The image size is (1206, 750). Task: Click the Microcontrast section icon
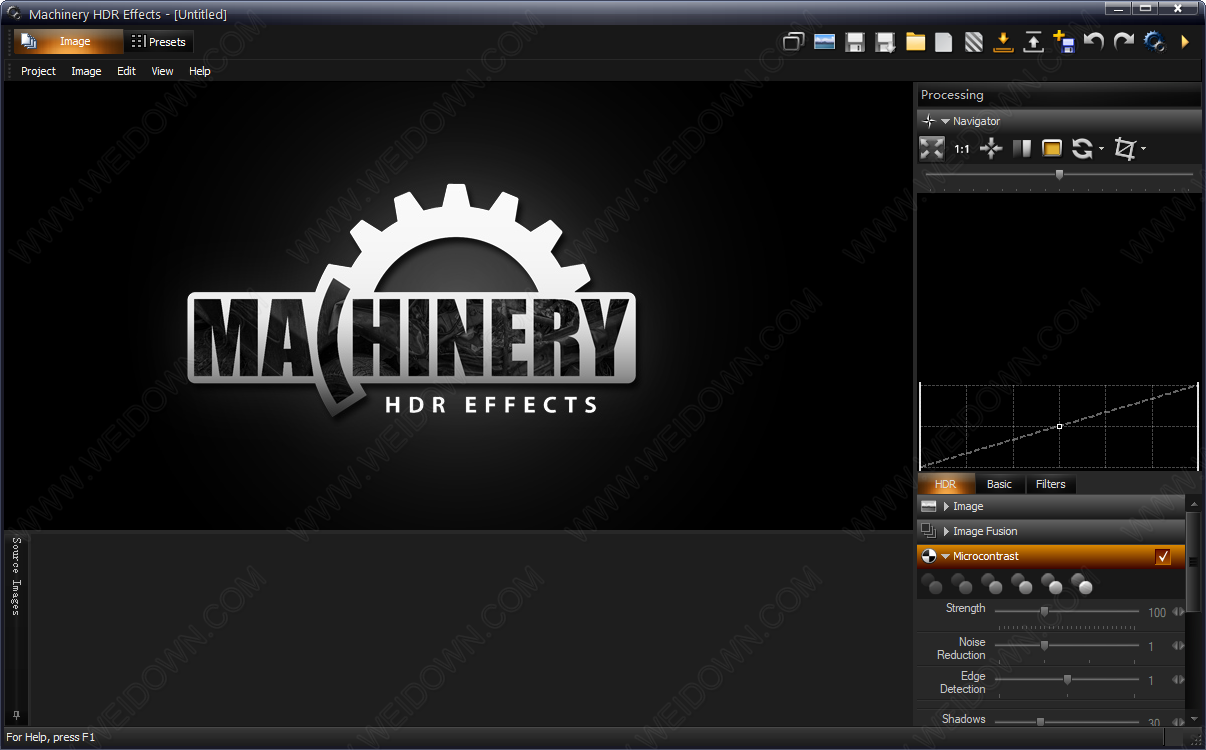pos(929,557)
